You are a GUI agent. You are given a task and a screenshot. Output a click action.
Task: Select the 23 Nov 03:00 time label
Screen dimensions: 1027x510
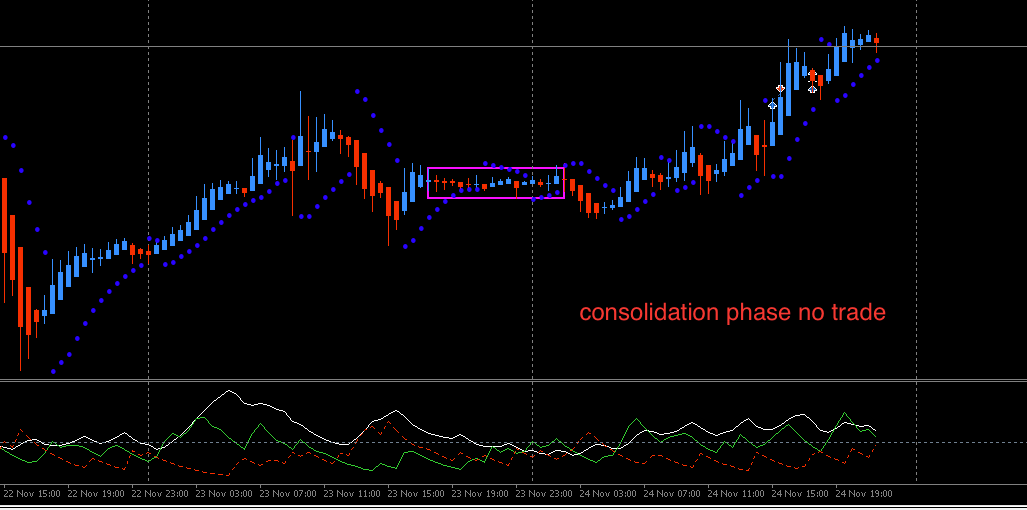(224, 493)
